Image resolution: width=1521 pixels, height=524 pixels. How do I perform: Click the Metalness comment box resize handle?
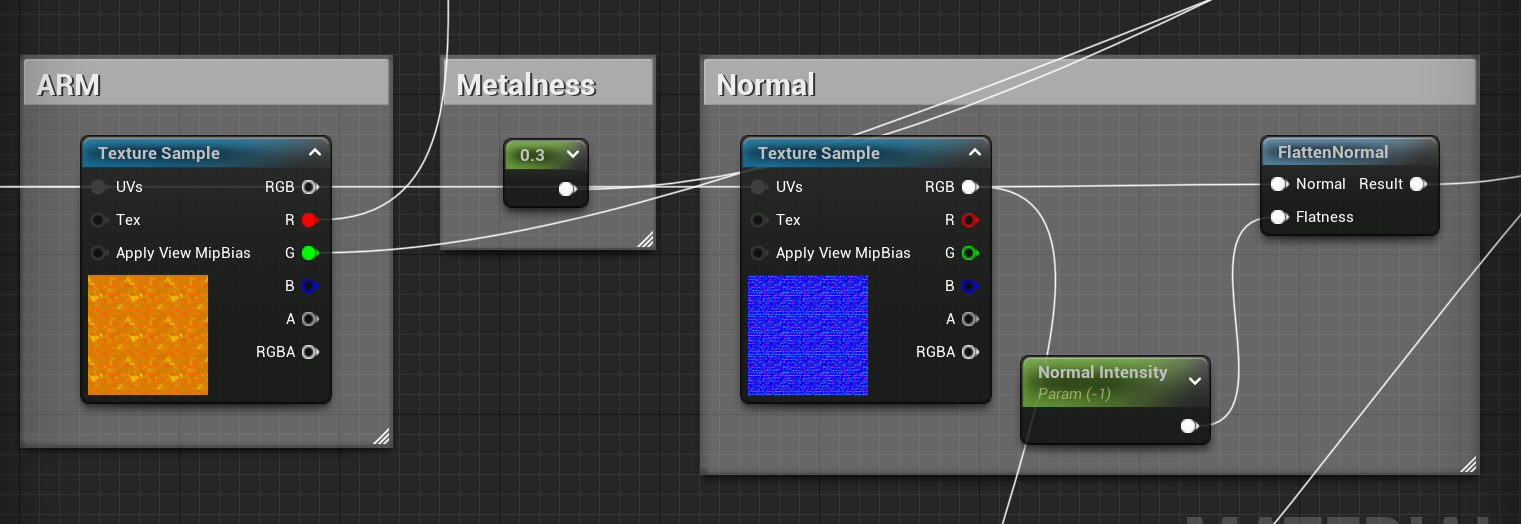click(645, 238)
